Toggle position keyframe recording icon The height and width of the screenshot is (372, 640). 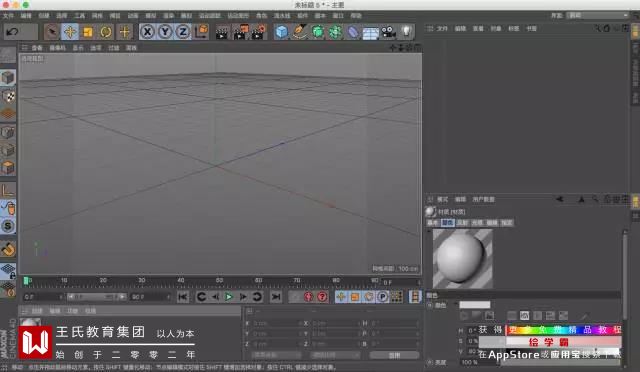point(341,297)
